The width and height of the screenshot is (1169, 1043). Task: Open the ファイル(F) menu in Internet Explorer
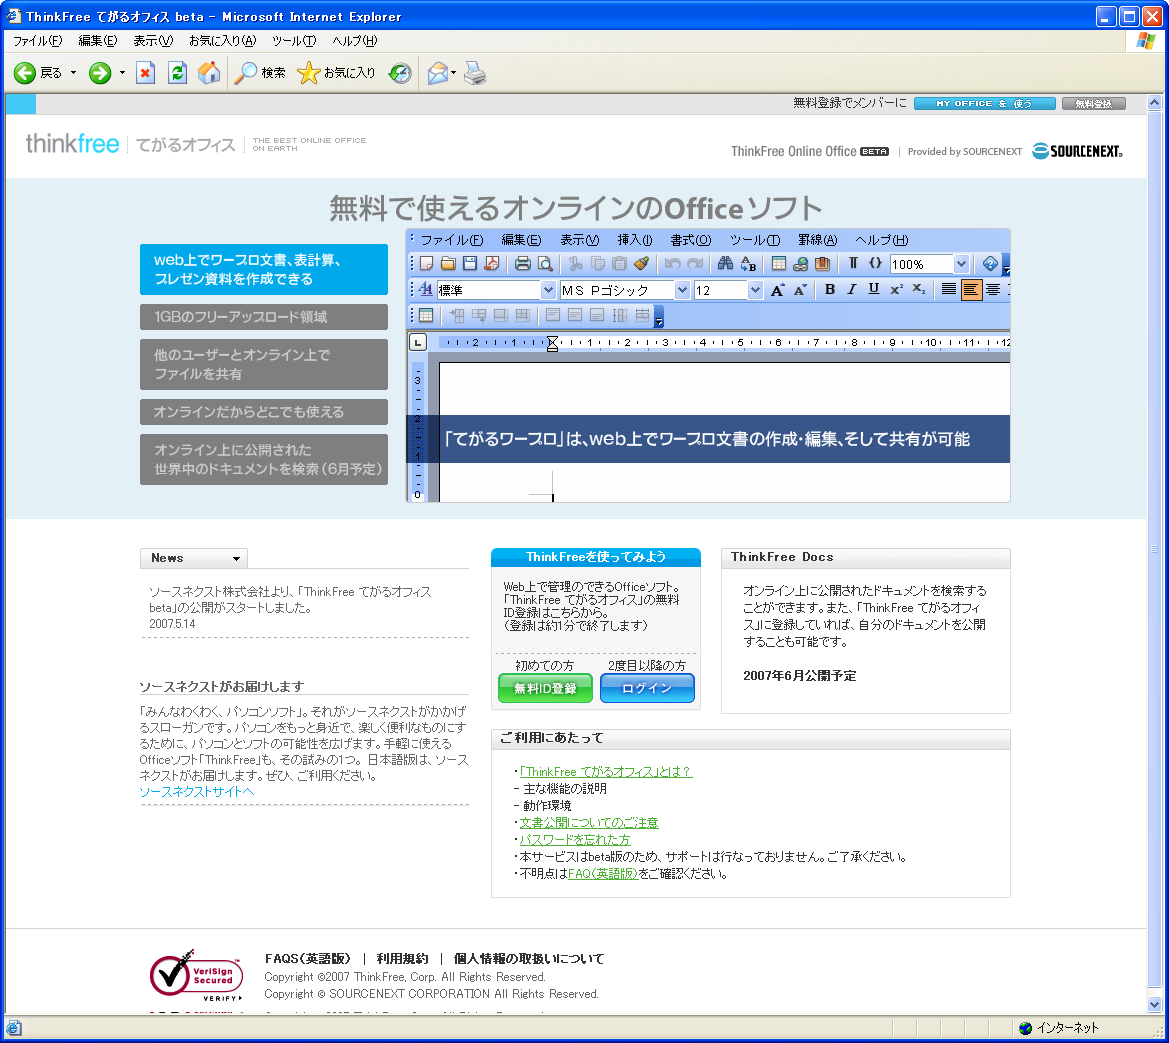37,41
